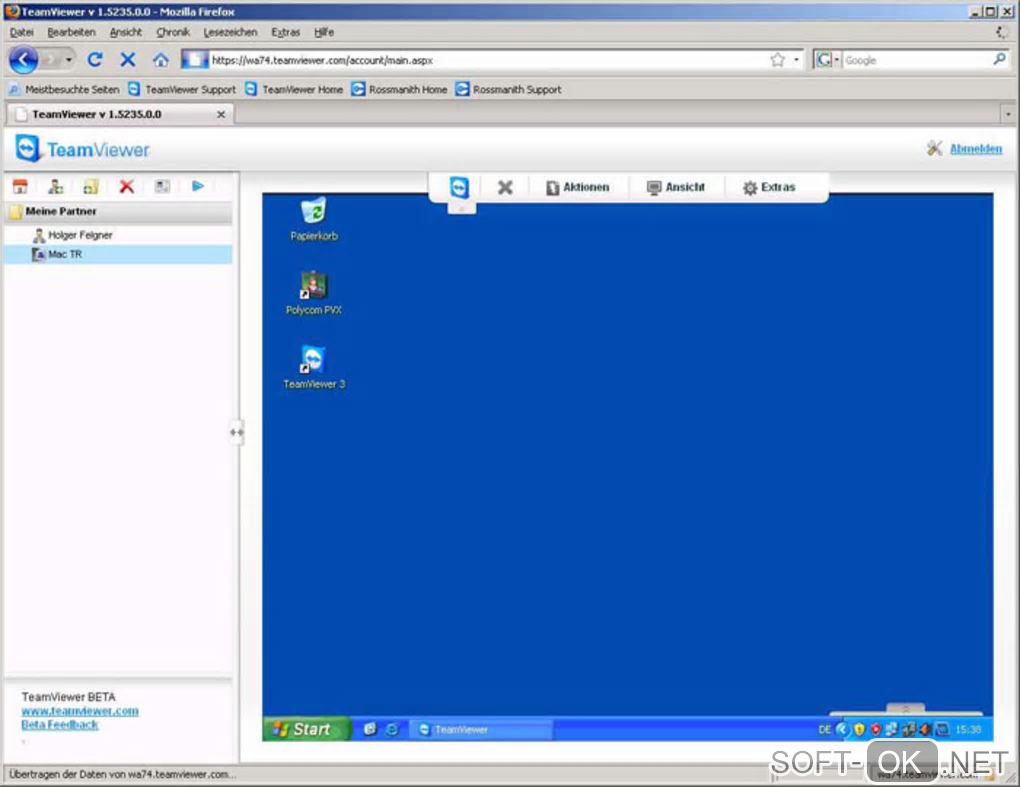
Task: Click the TeamViewer logo in header
Action: (x=83, y=150)
